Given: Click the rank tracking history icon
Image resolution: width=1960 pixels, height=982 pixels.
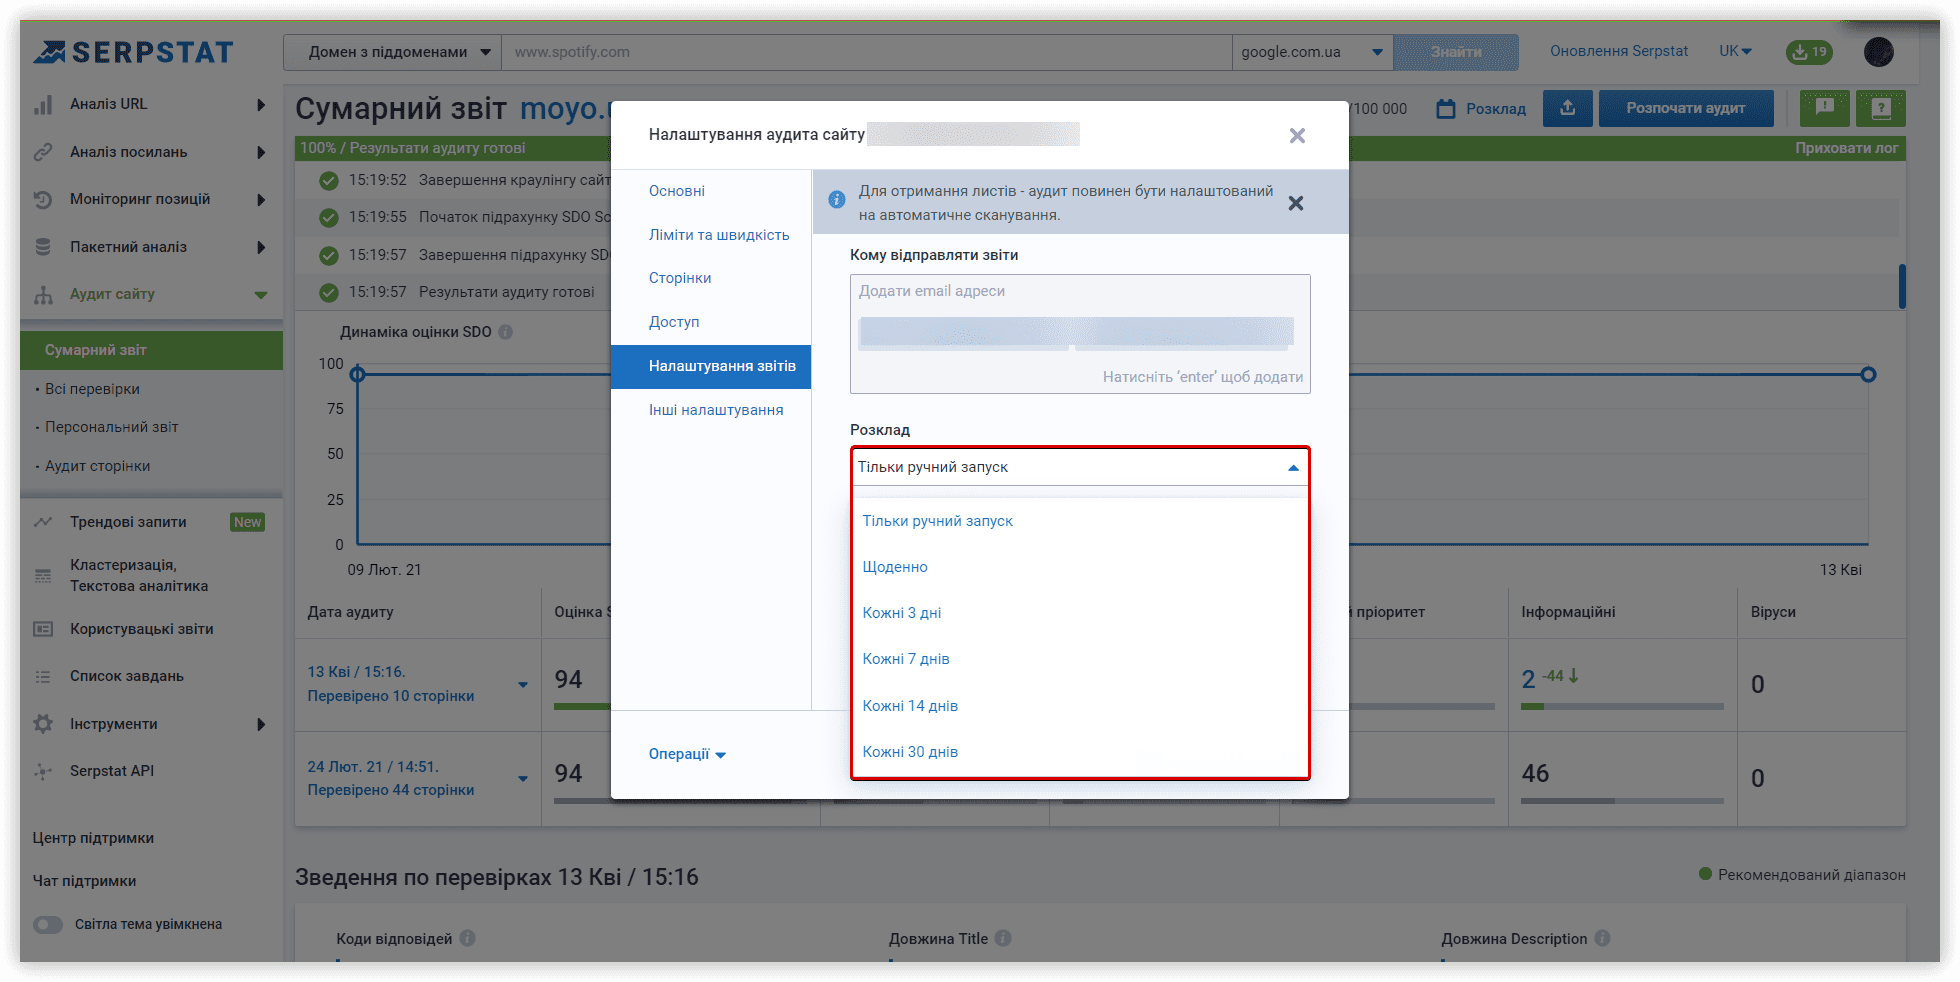Looking at the screenshot, I should 43,199.
